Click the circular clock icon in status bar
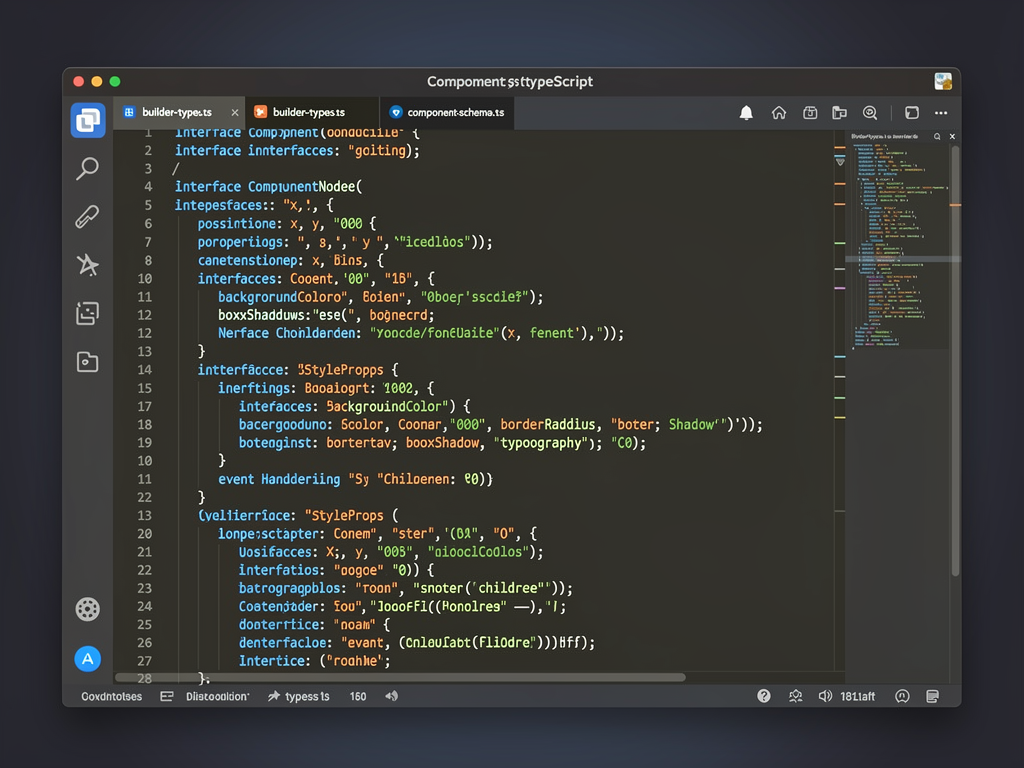The image size is (1024, 768). 902,696
